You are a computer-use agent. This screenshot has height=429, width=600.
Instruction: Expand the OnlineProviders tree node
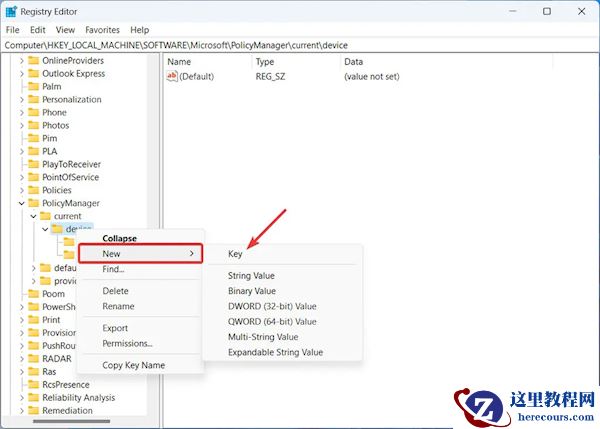click(22, 60)
